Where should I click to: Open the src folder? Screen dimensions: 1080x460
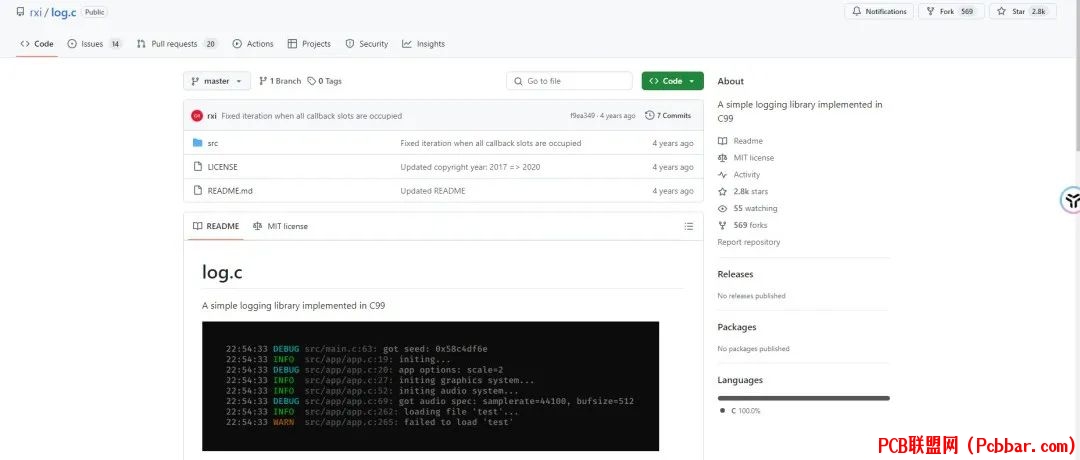[213, 143]
